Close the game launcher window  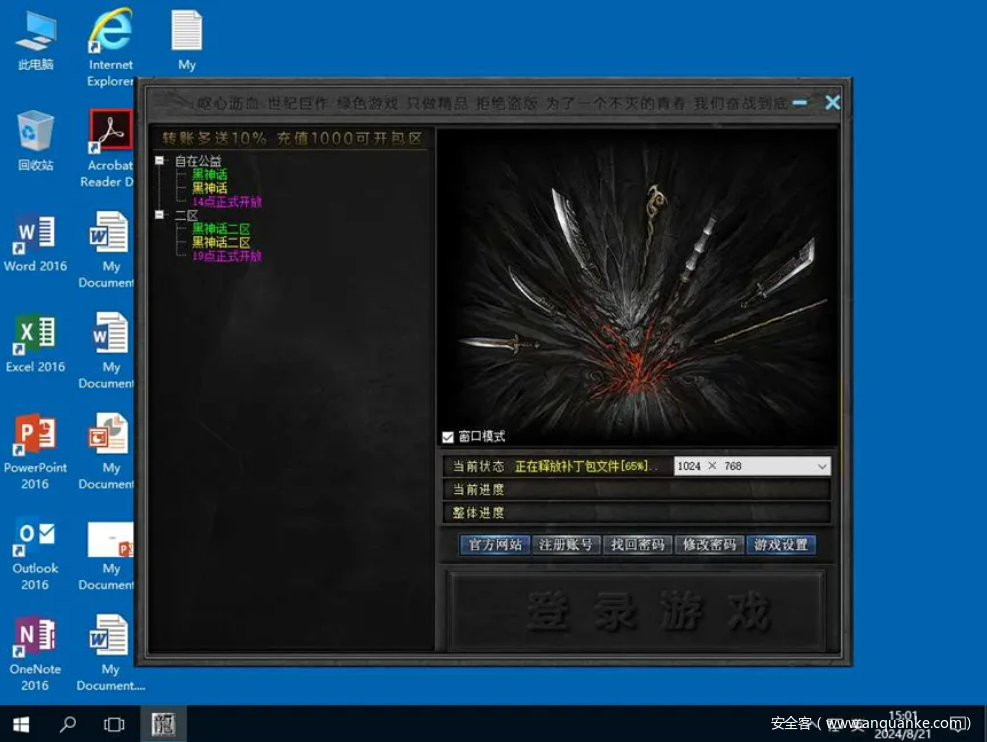tap(832, 103)
